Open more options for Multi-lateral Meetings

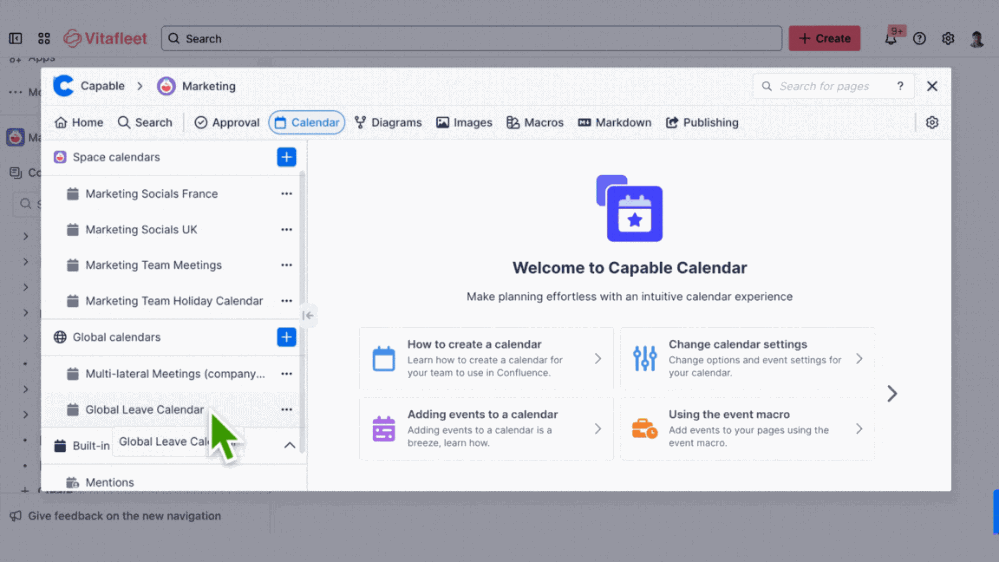(x=287, y=374)
